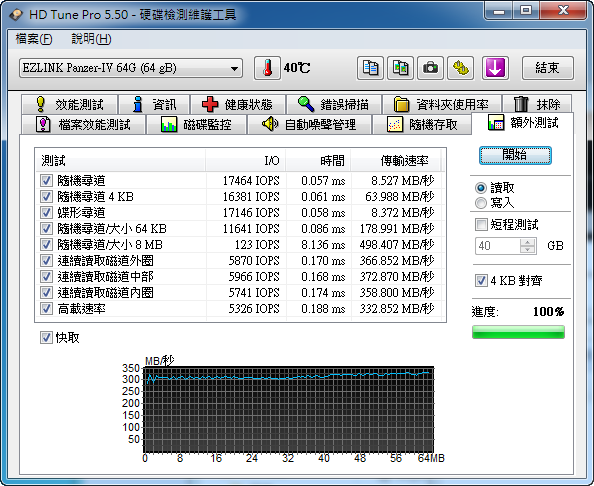Click the camera save screenshot icon
The image size is (594, 486).
(430, 68)
